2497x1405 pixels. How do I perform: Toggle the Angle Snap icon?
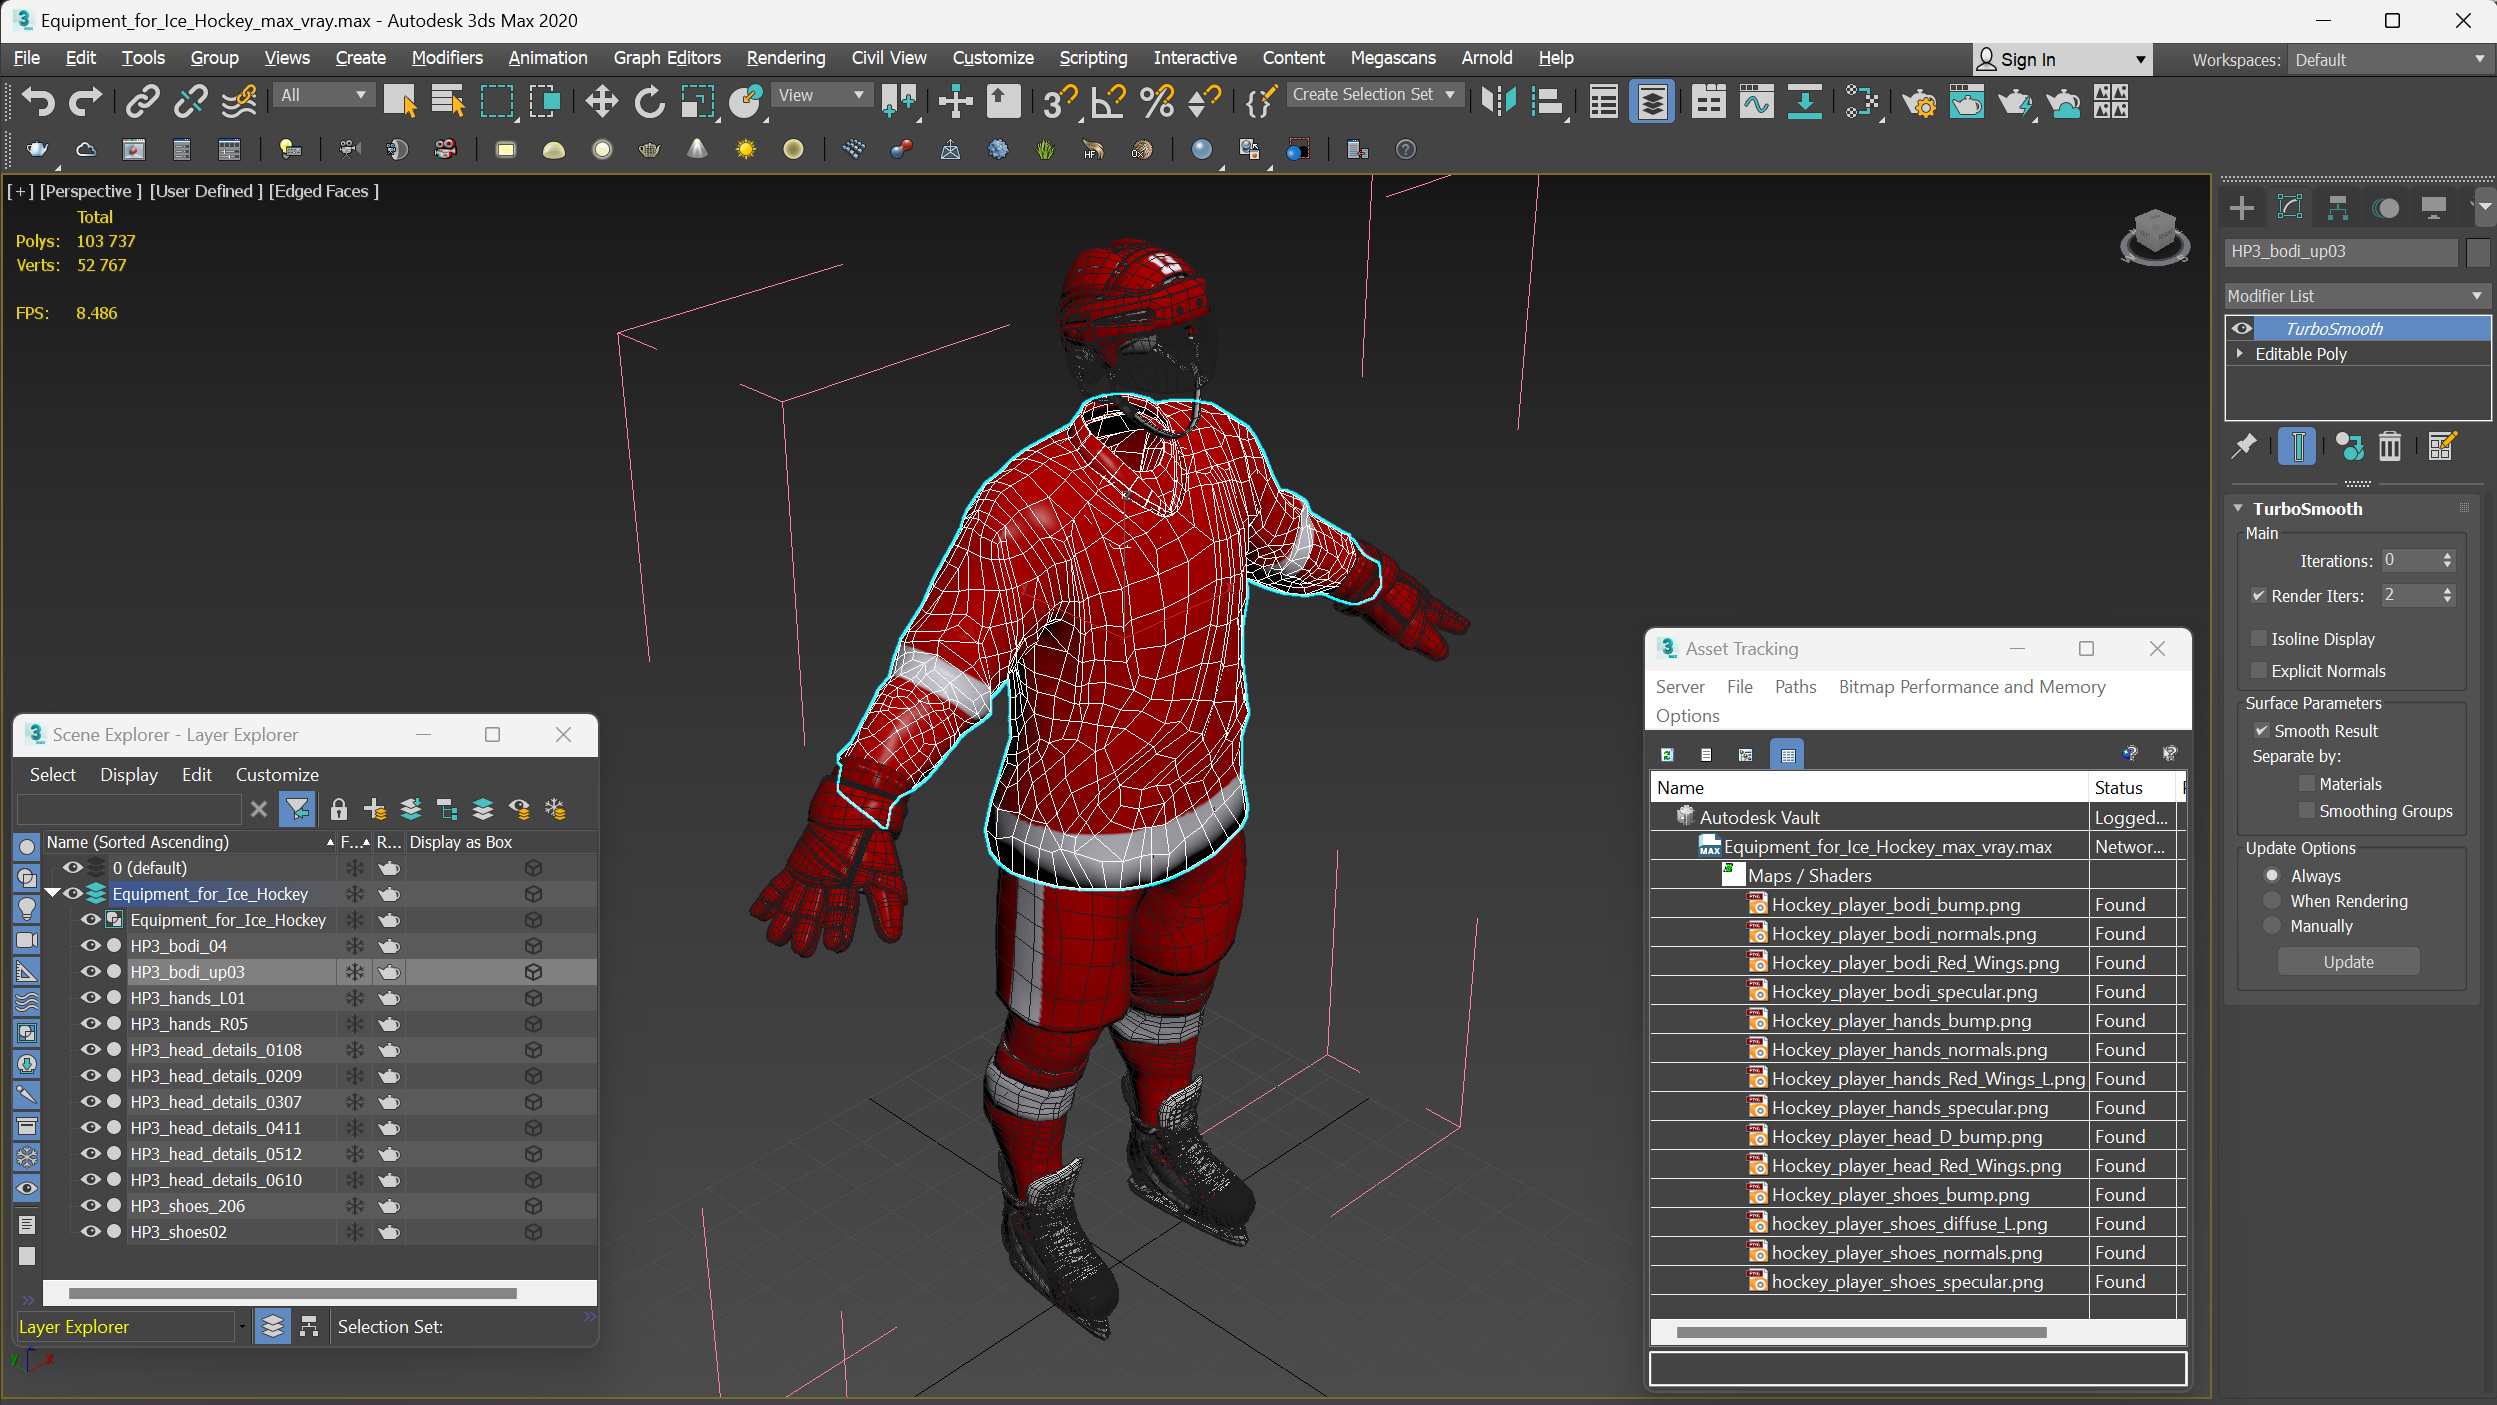(1108, 101)
